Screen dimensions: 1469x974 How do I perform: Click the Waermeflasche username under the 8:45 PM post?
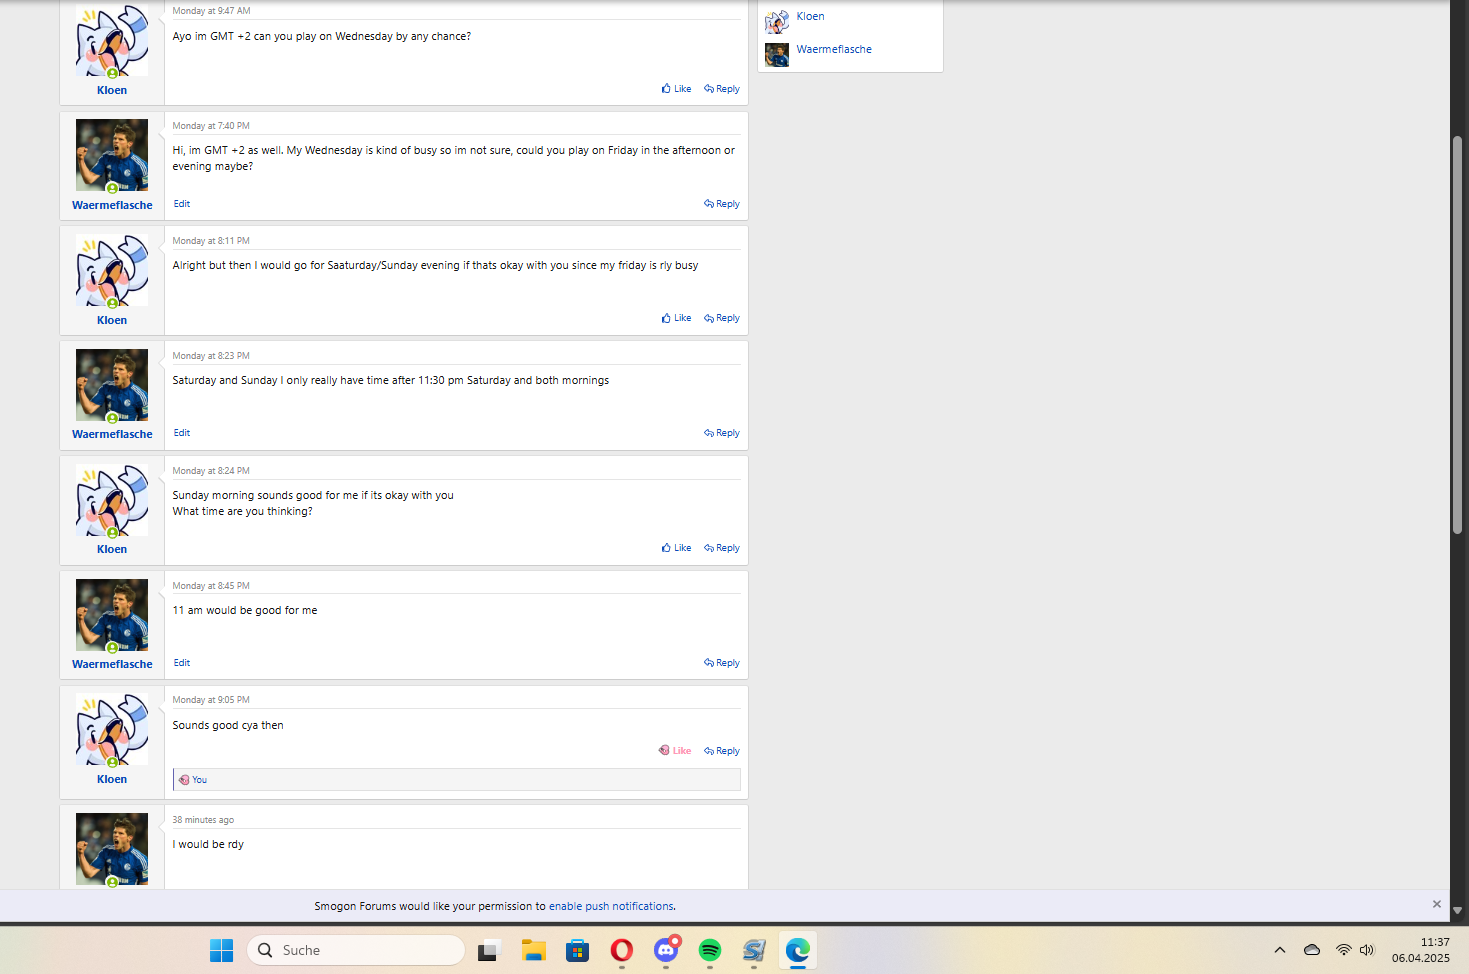click(112, 664)
